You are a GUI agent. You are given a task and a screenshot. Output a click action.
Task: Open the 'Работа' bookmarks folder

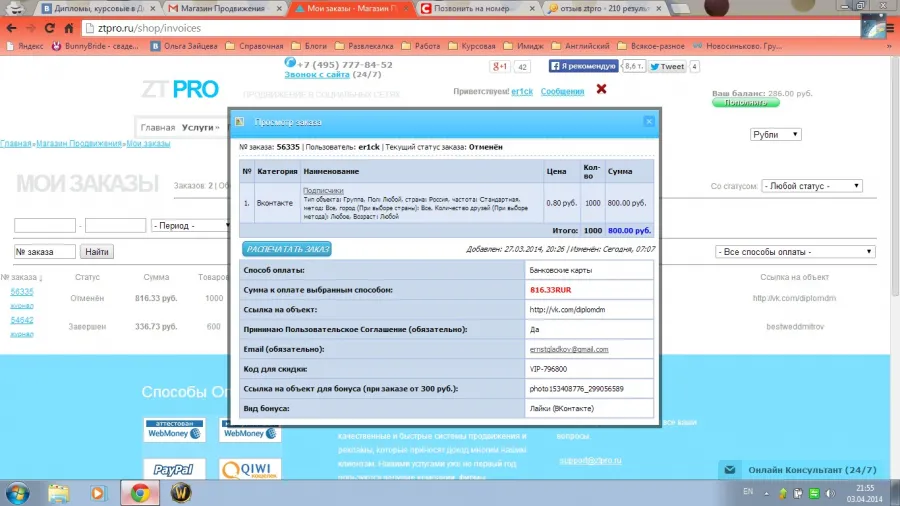tap(421, 46)
